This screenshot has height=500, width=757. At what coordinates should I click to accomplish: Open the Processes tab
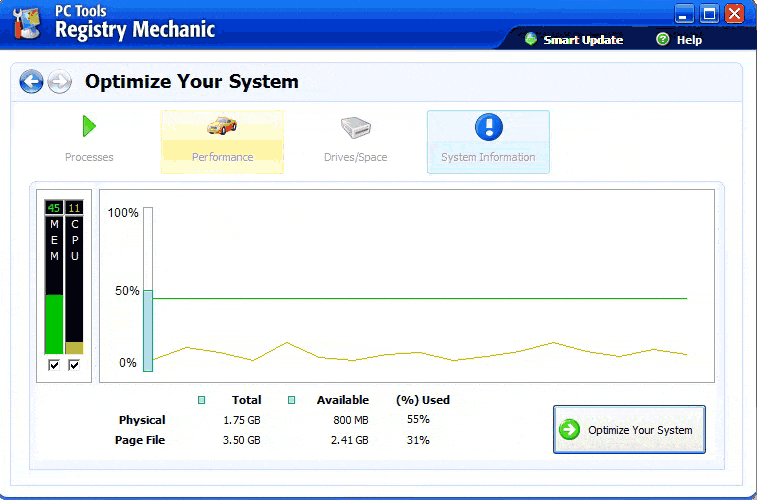pyautogui.click(x=89, y=142)
